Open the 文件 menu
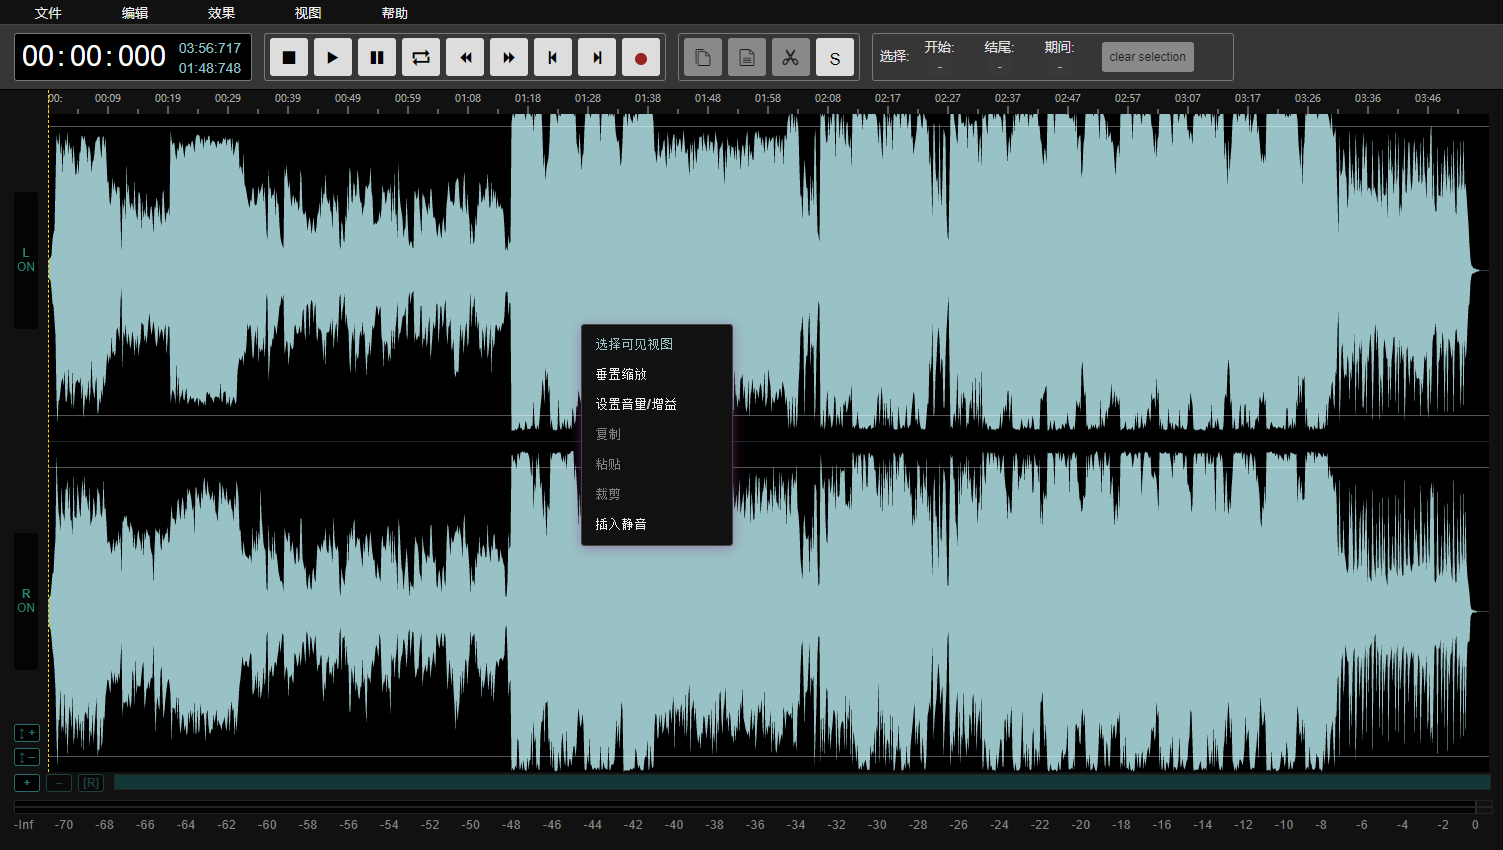The image size is (1503, 850). click(48, 13)
